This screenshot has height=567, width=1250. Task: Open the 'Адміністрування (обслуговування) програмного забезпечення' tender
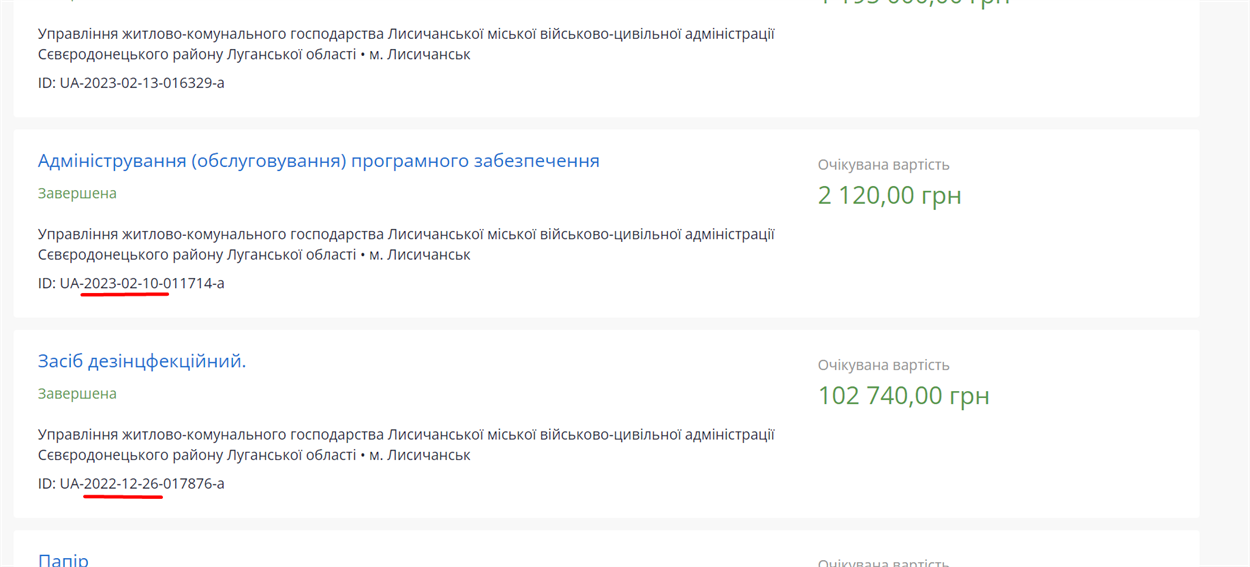(318, 161)
